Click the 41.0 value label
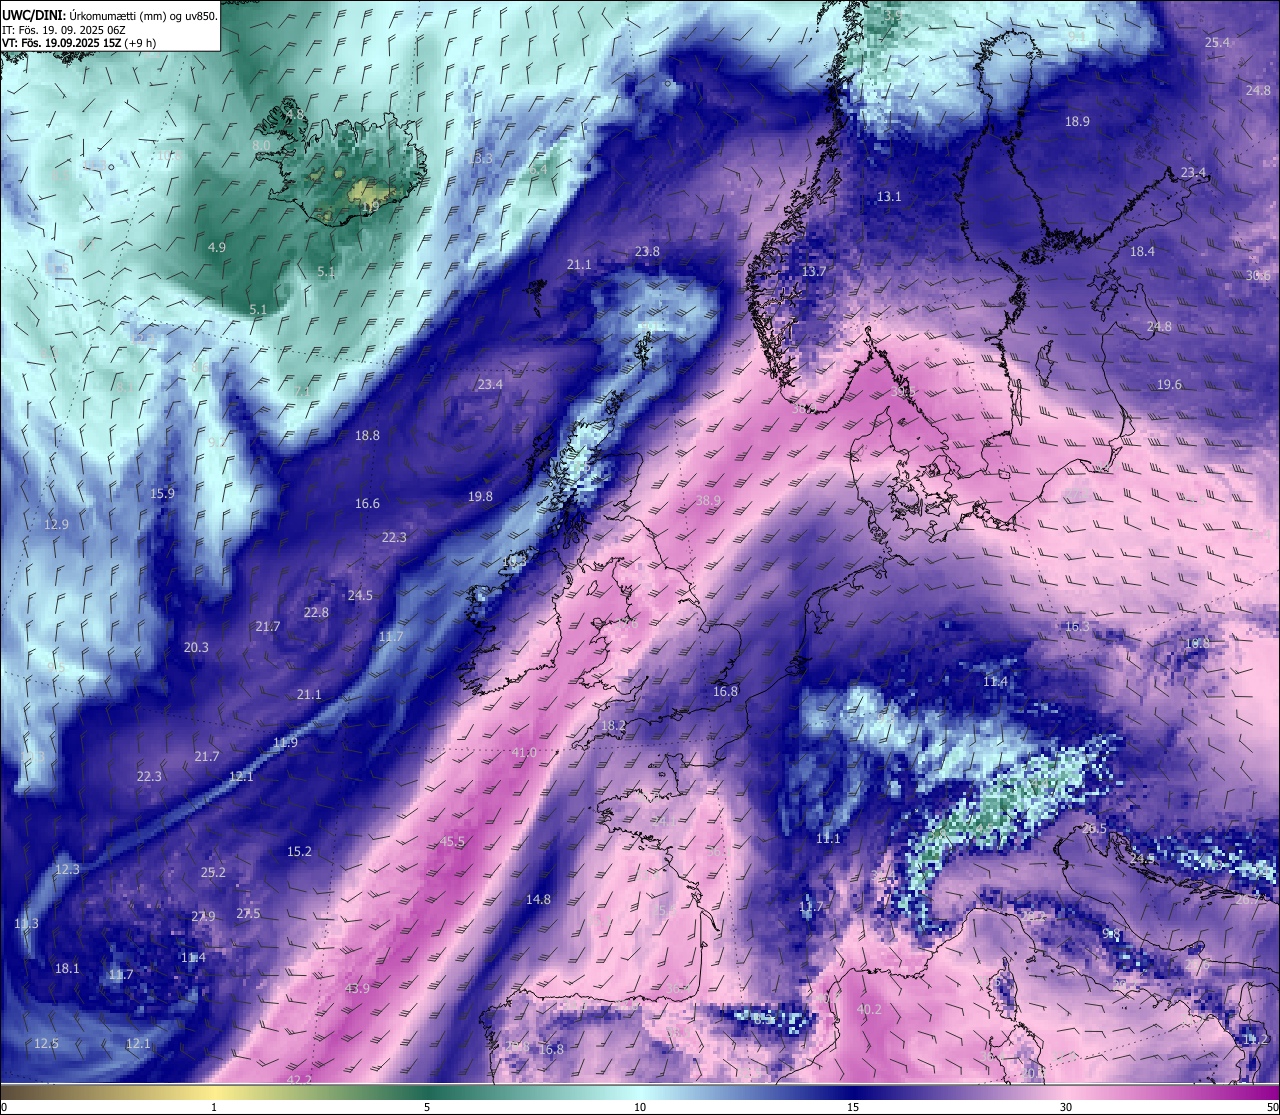The image size is (1280, 1115). tap(524, 752)
